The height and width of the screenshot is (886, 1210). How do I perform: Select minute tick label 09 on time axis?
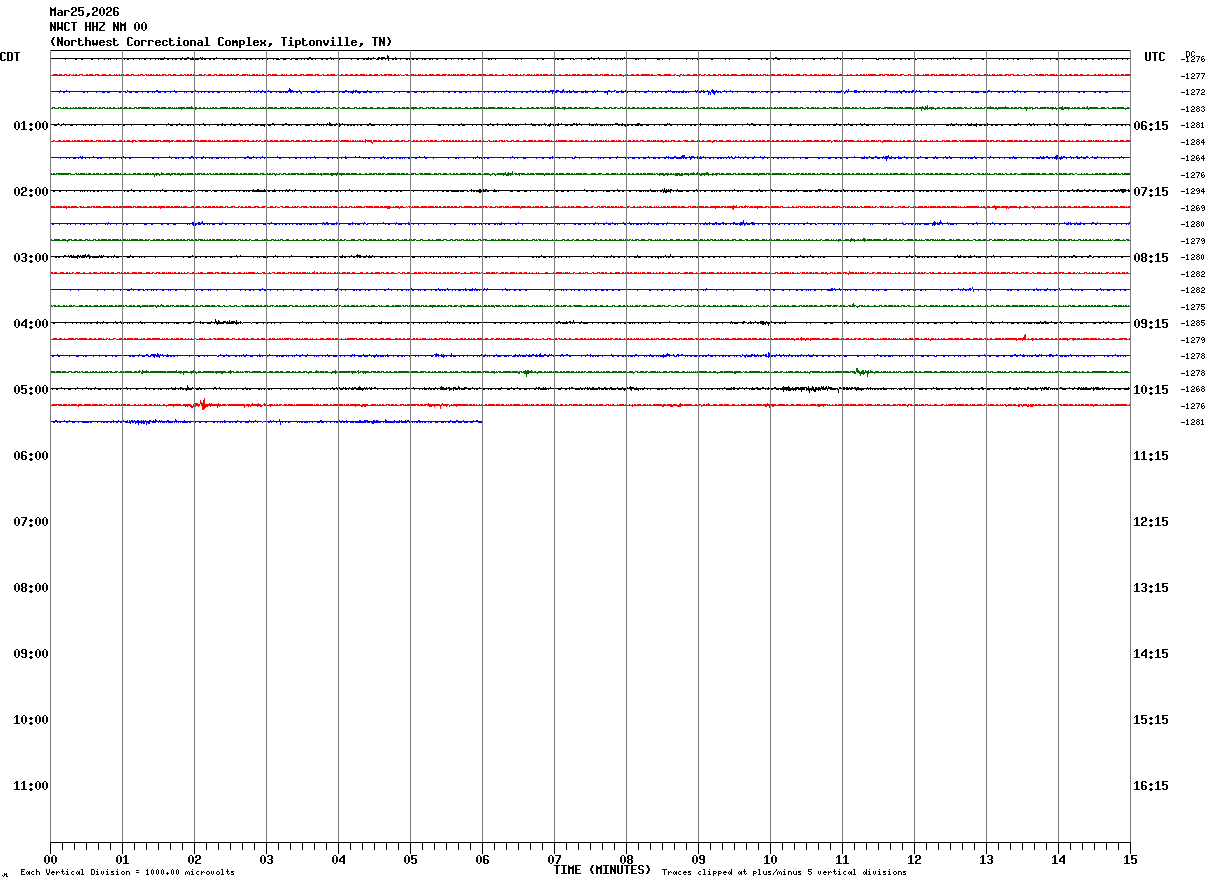(698, 860)
